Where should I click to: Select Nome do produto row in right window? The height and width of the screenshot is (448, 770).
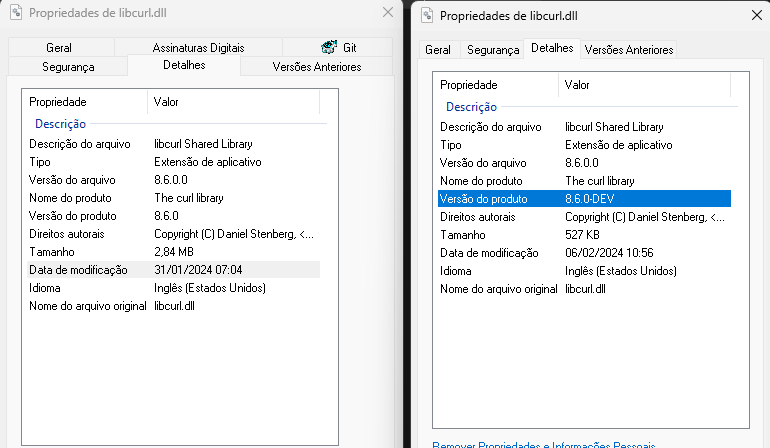point(584,181)
